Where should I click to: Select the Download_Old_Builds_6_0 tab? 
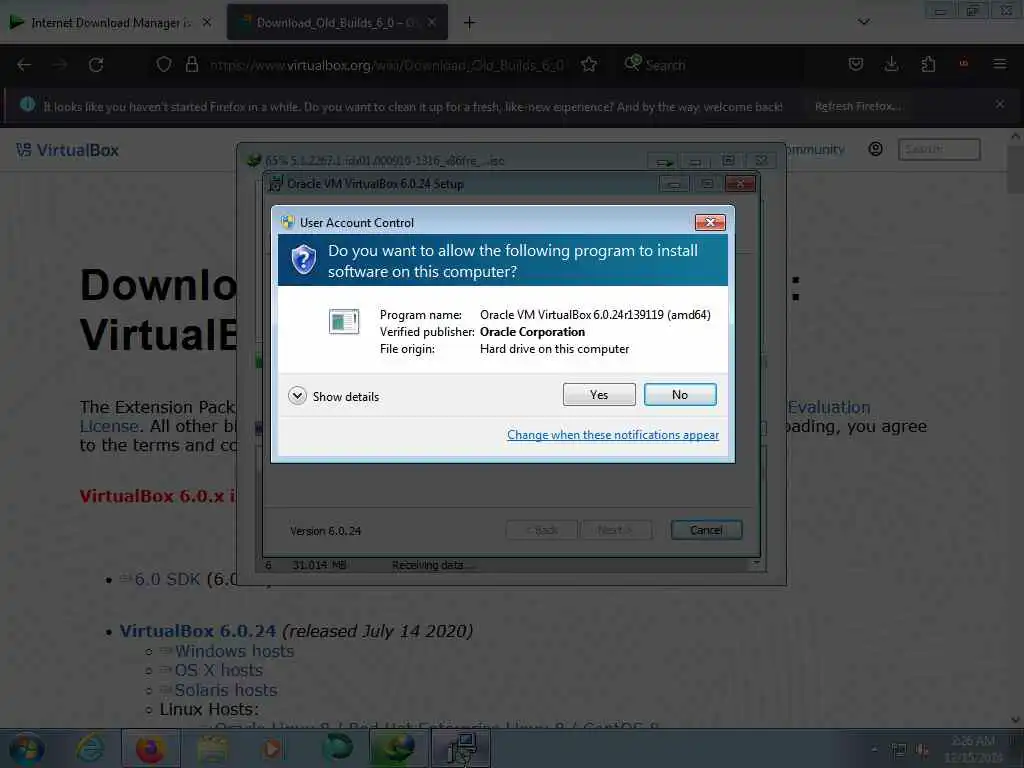337,23
